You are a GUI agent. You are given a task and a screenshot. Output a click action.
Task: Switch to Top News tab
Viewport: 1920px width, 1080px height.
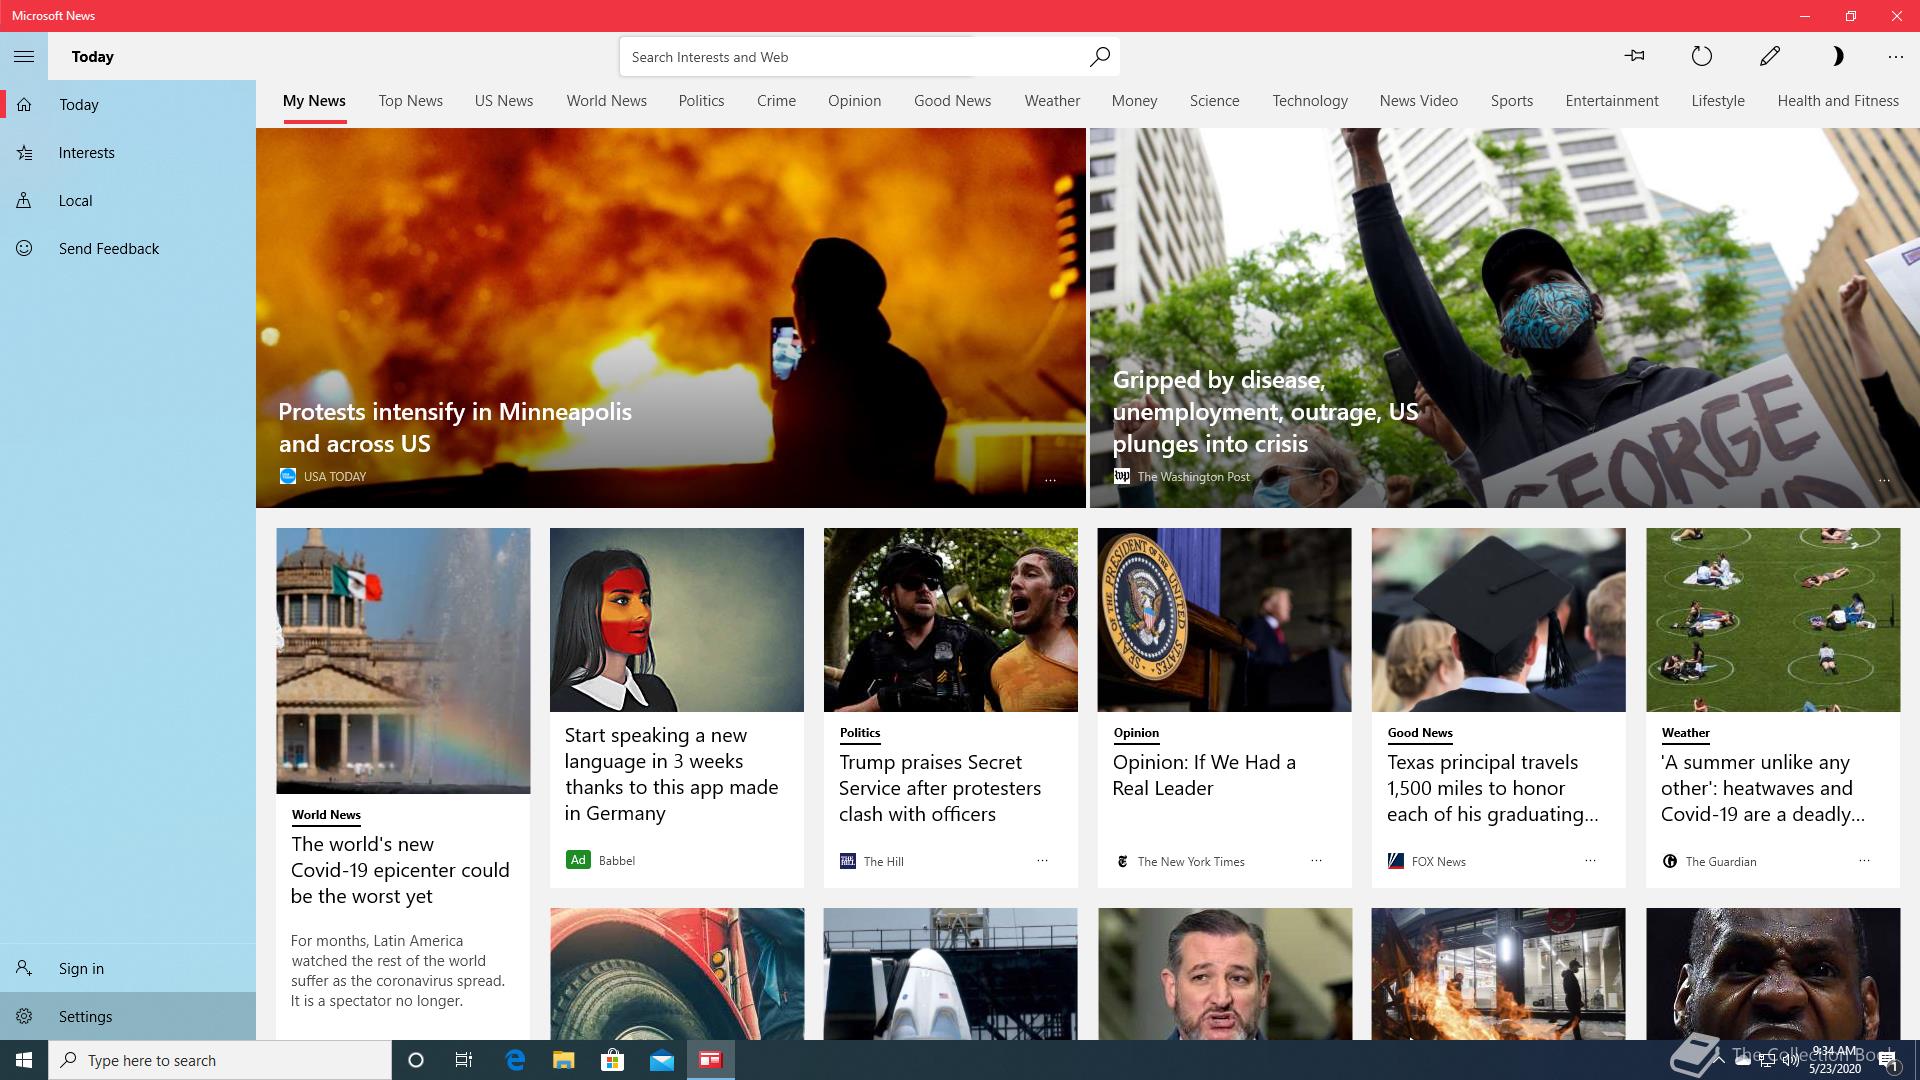pos(410,101)
